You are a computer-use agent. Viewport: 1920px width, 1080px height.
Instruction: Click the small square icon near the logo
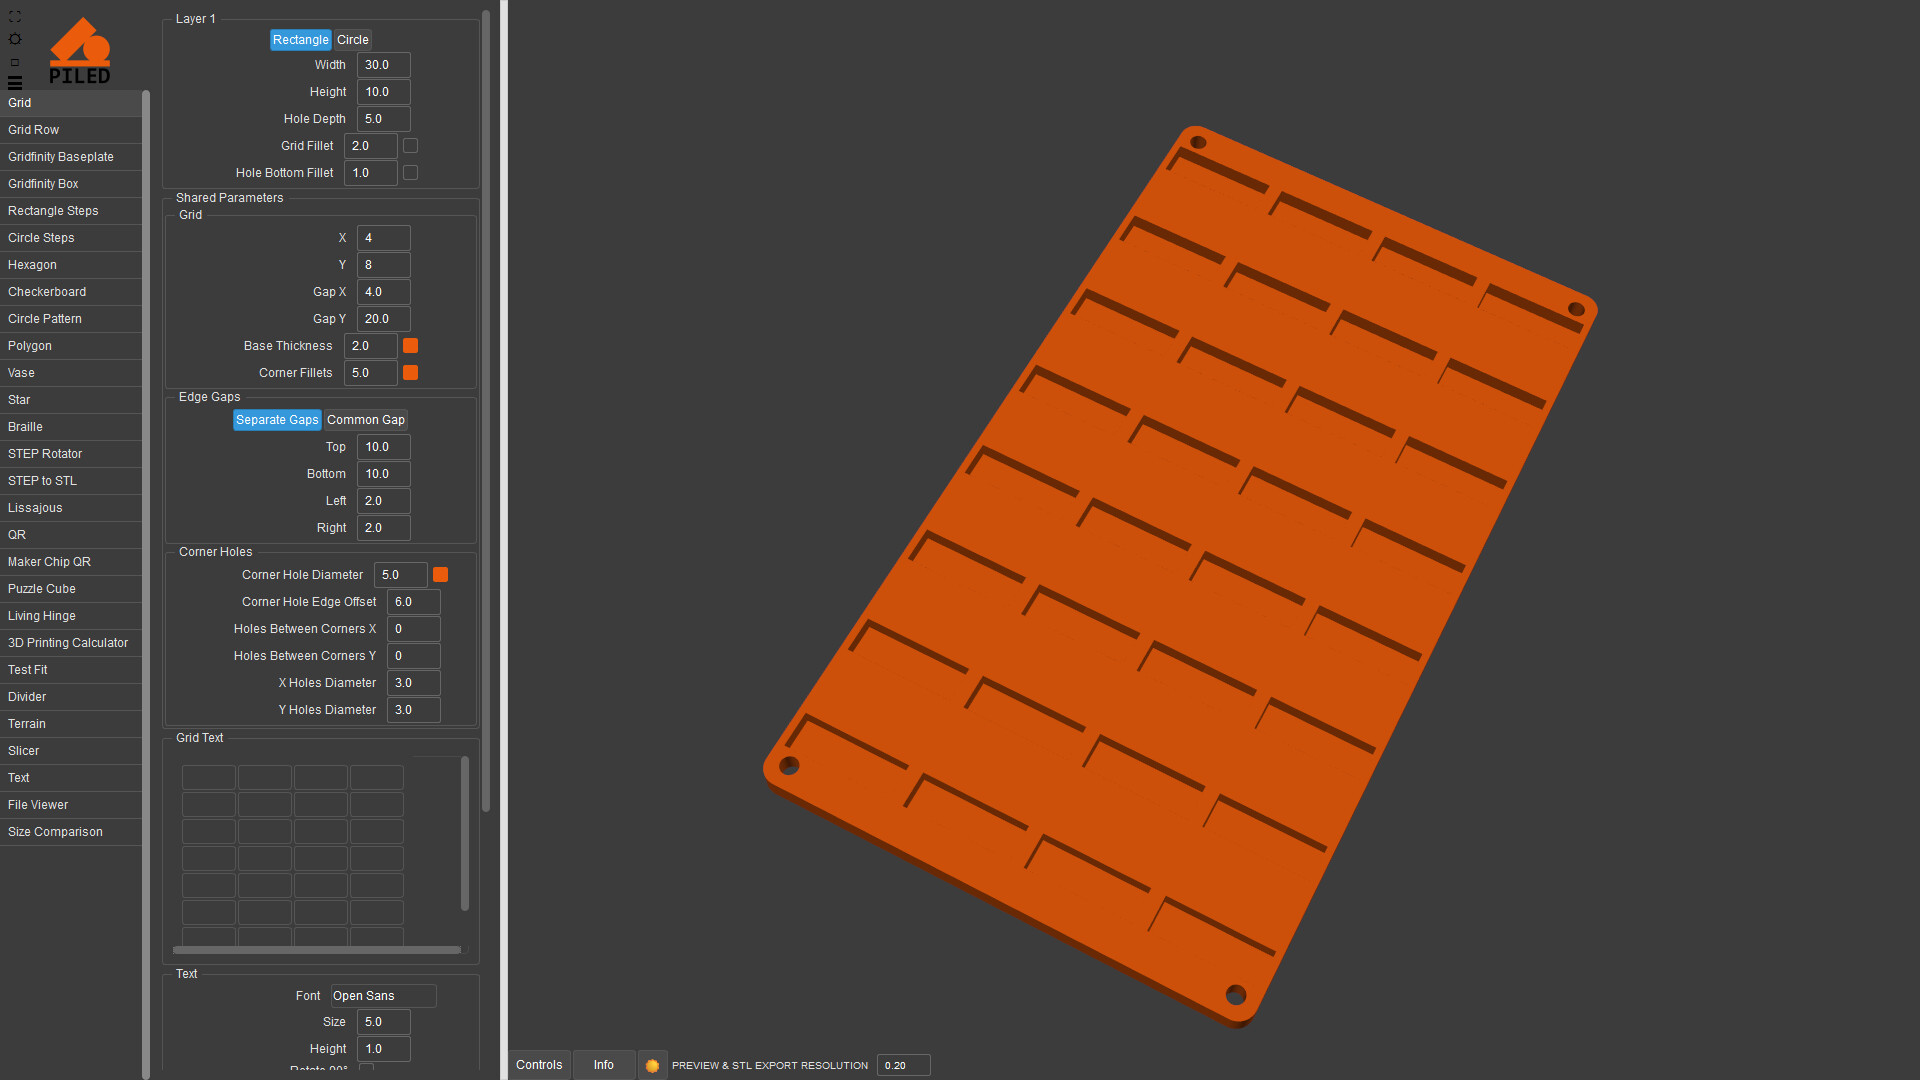[x=15, y=62]
